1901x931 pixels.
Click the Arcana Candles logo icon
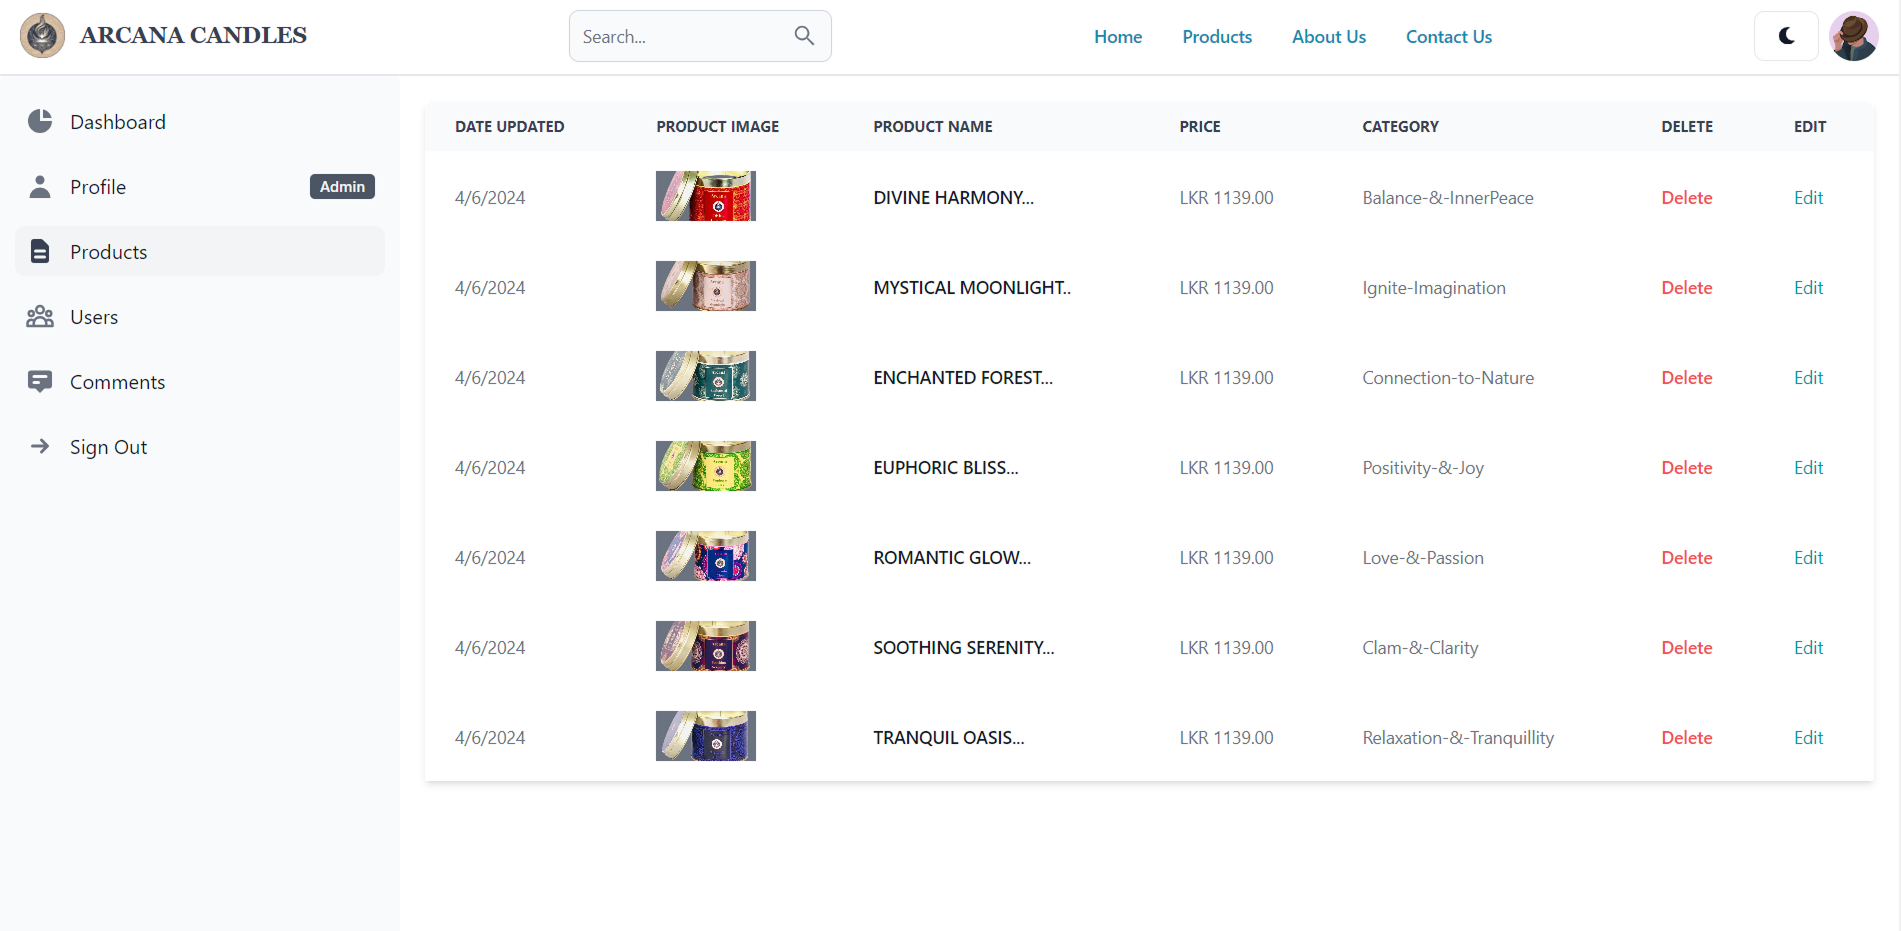click(x=42, y=36)
